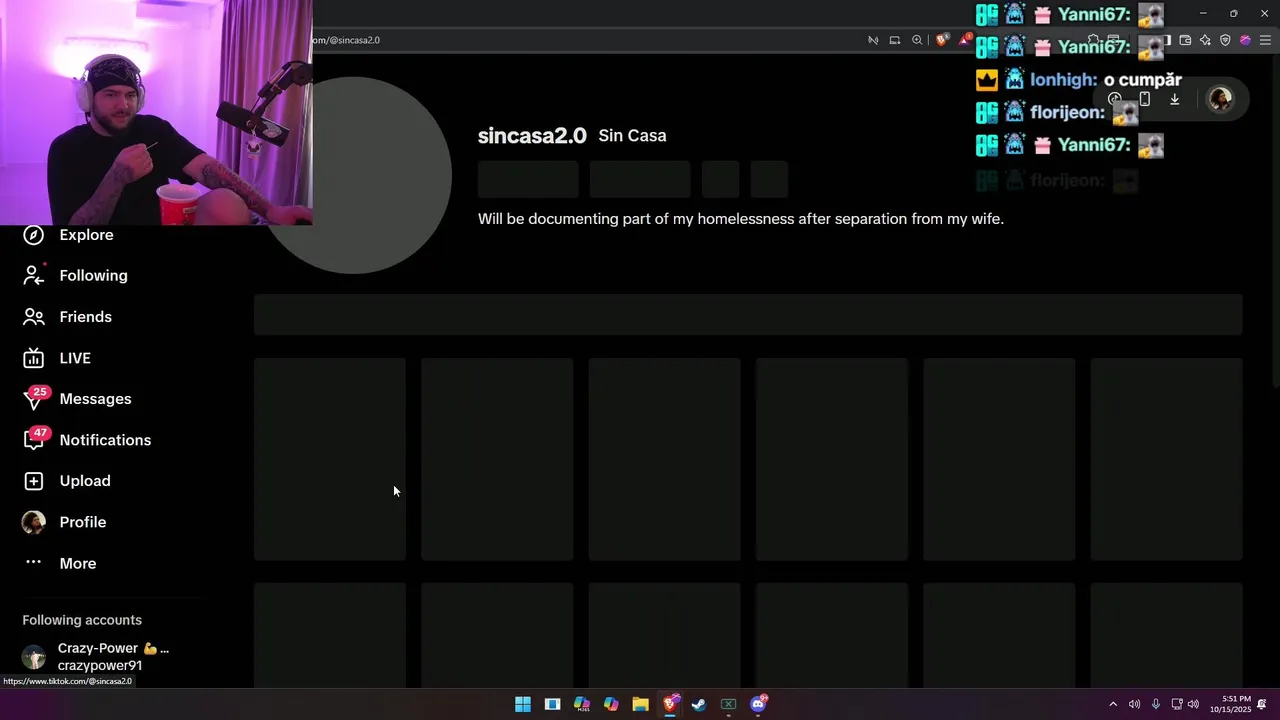The height and width of the screenshot is (720, 1280).
Task: Select the Profile label in the sidebar
Action: [x=83, y=522]
